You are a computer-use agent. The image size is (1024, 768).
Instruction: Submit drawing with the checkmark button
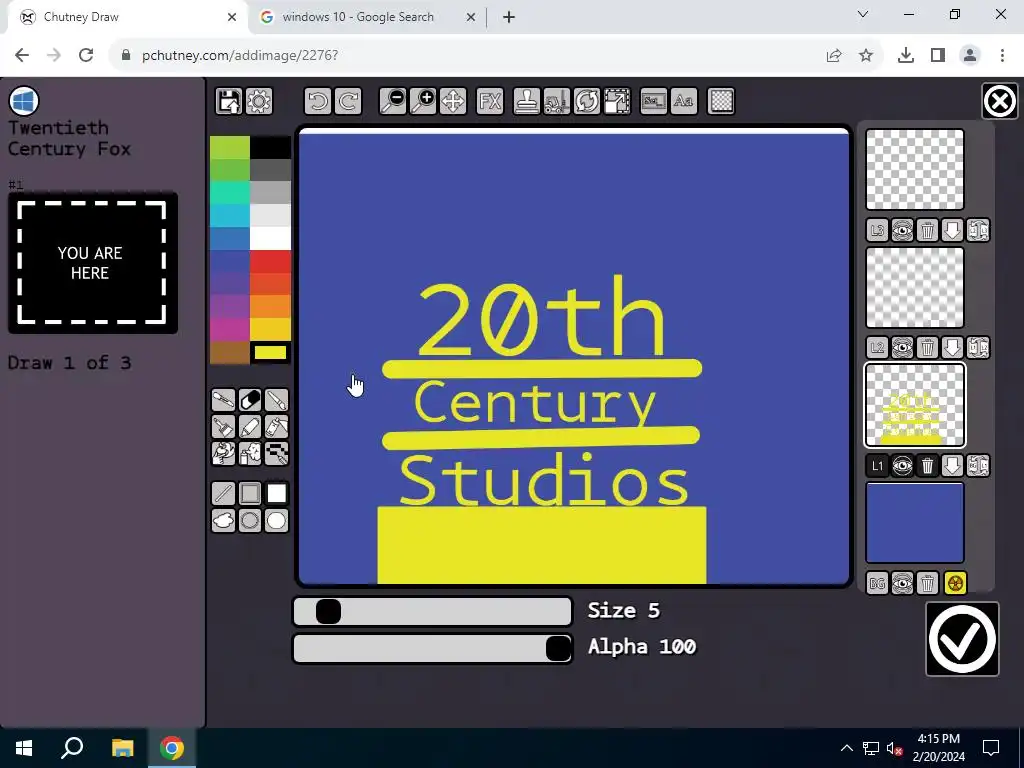[x=962, y=639]
